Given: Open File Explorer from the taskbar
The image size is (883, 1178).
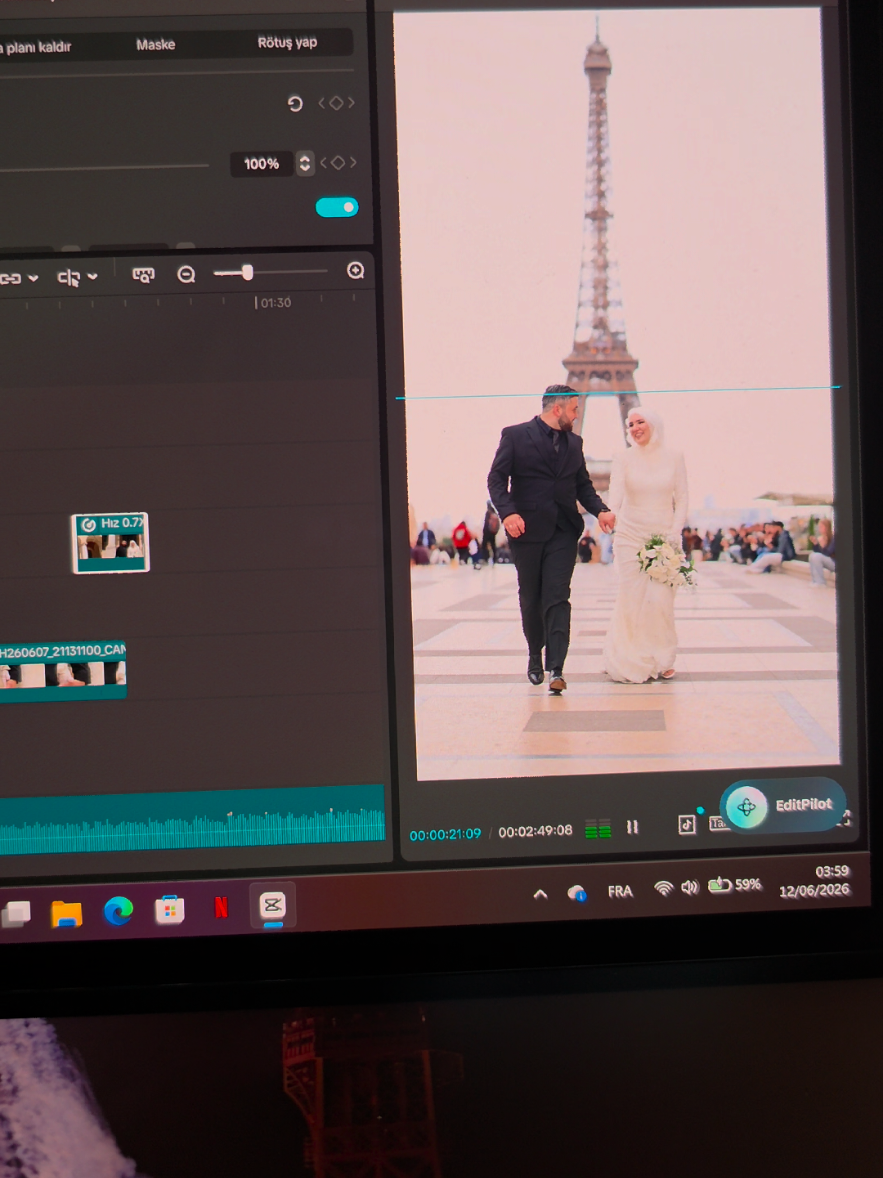Looking at the screenshot, I should (66, 913).
